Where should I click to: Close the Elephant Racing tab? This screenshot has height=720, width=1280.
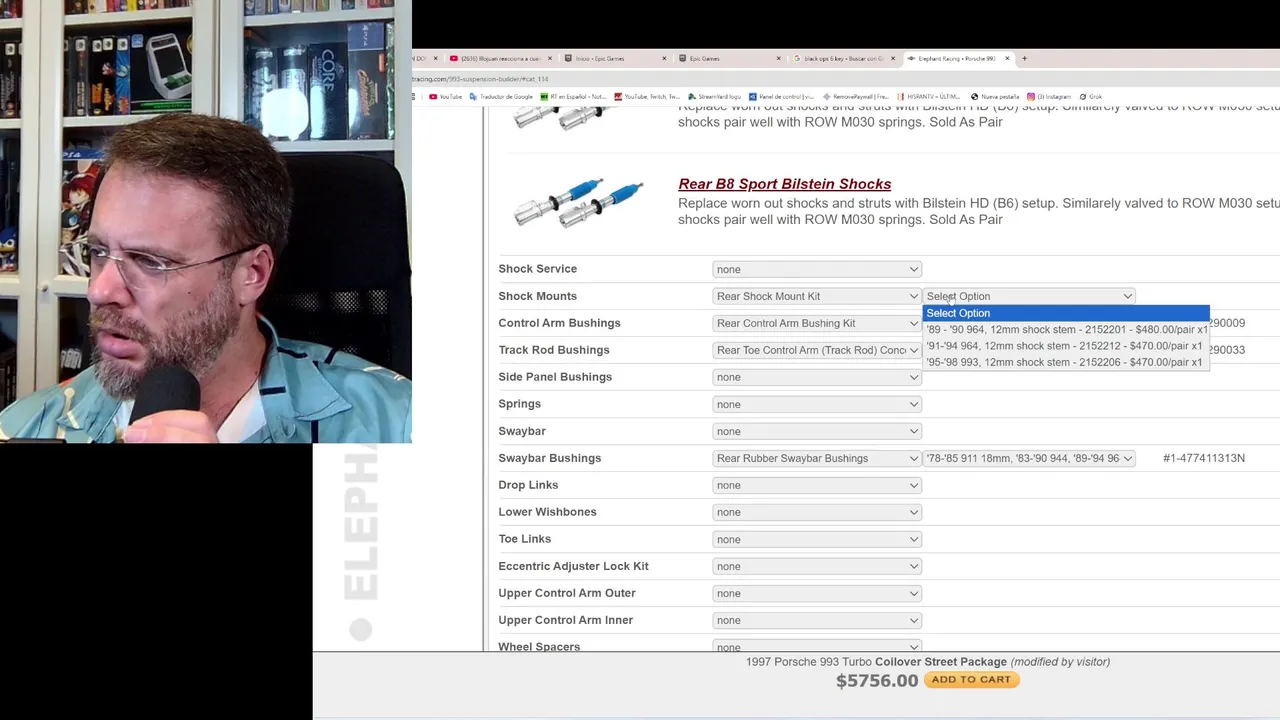[x=1007, y=58]
